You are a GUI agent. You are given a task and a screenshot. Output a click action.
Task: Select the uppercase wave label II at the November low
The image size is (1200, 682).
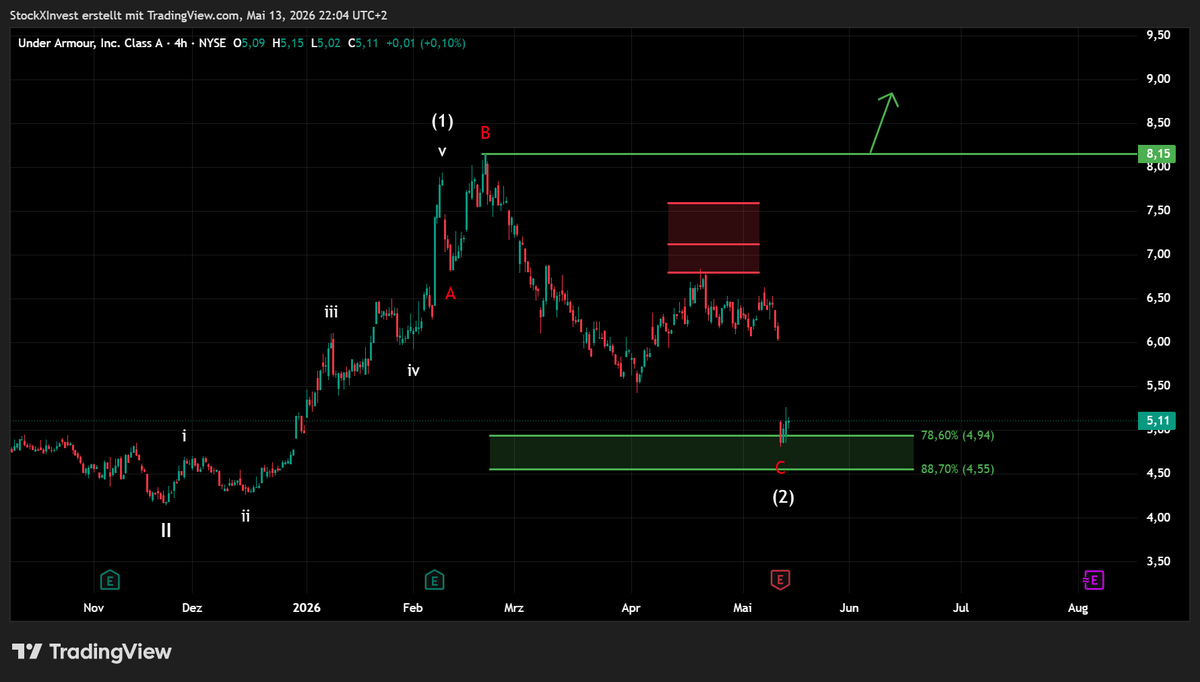coord(166,530)
